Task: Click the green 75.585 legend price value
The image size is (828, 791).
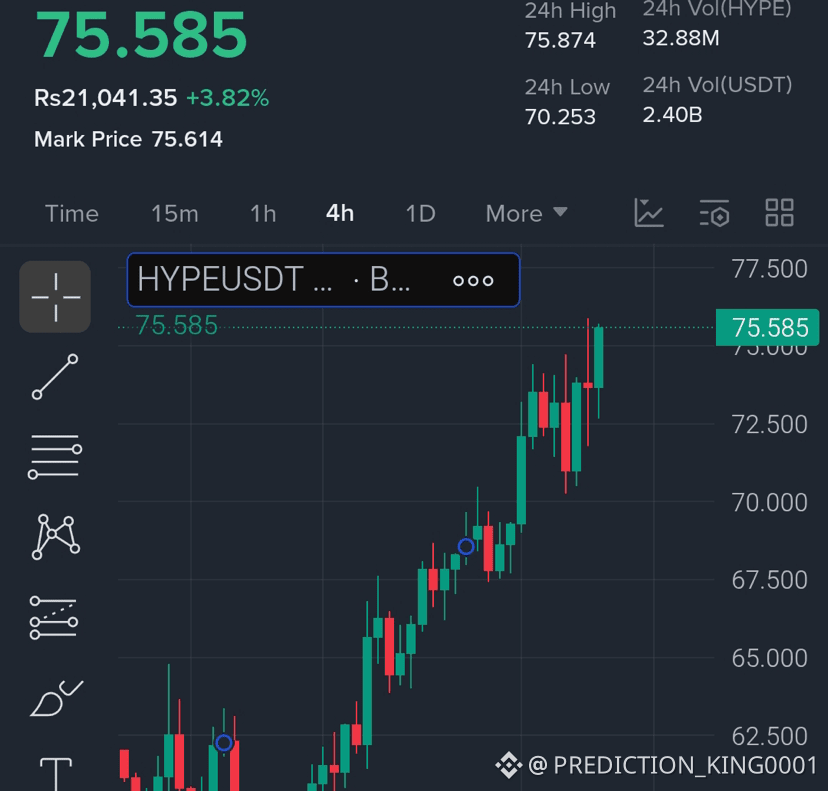Action: (x=176, y=325)
